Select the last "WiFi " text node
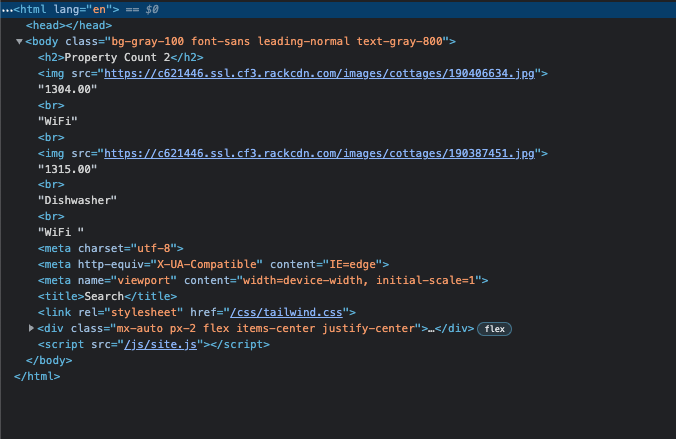This screenshot has width=676, height=439. (61, 232)
